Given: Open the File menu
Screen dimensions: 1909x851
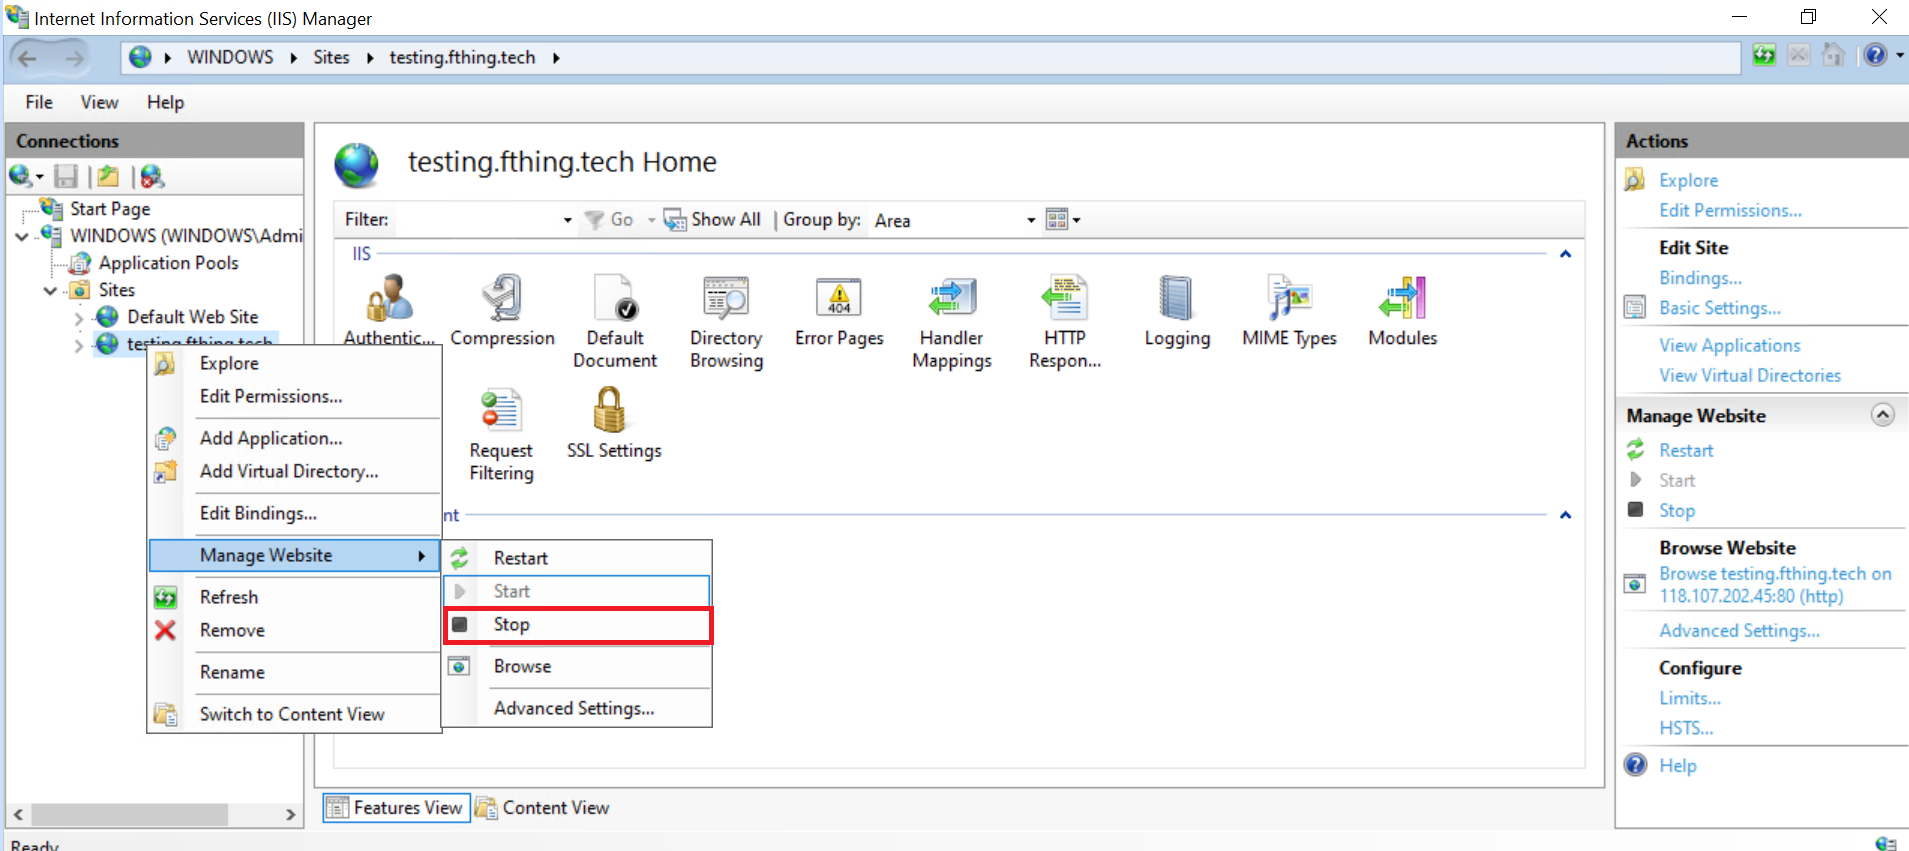Looking at the screenshot, I should coord(39,102).
